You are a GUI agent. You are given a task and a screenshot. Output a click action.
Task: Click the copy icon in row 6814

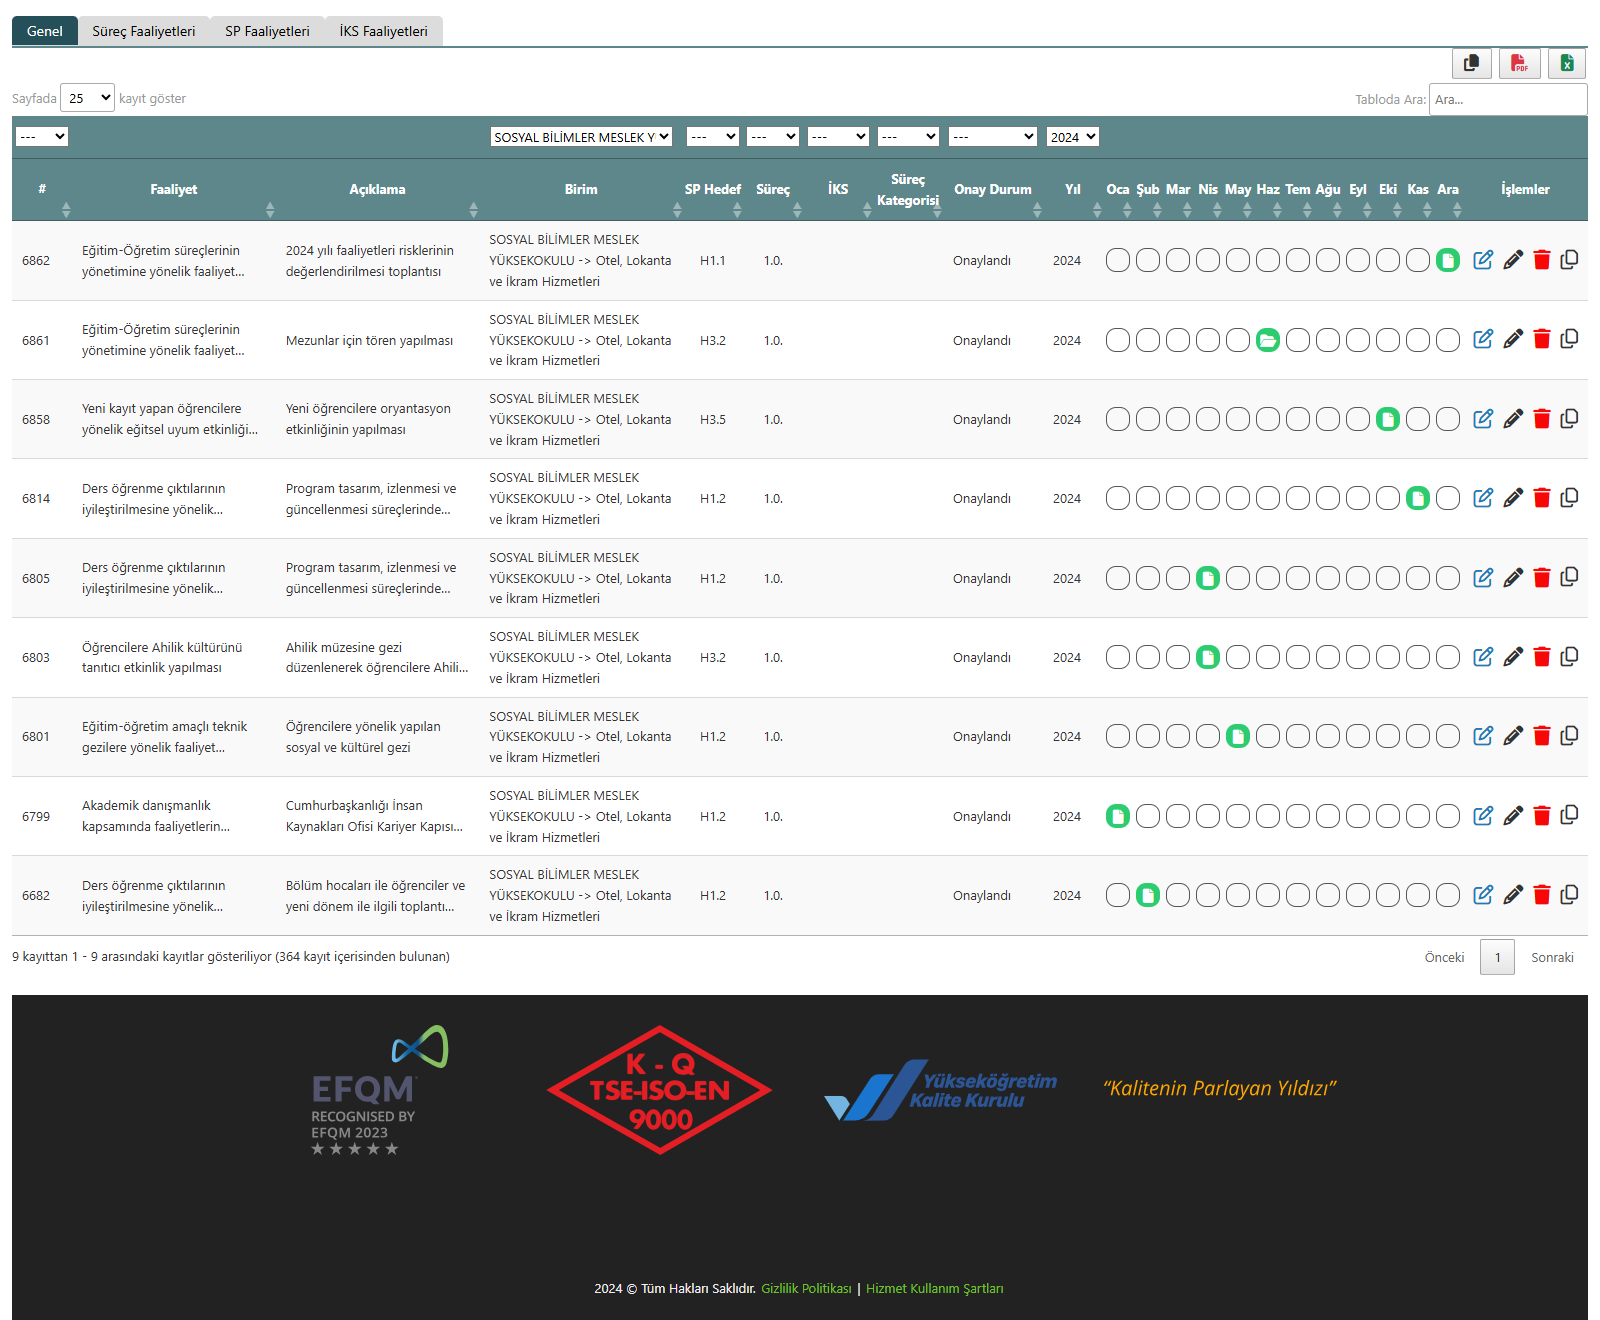point(1570,498)
